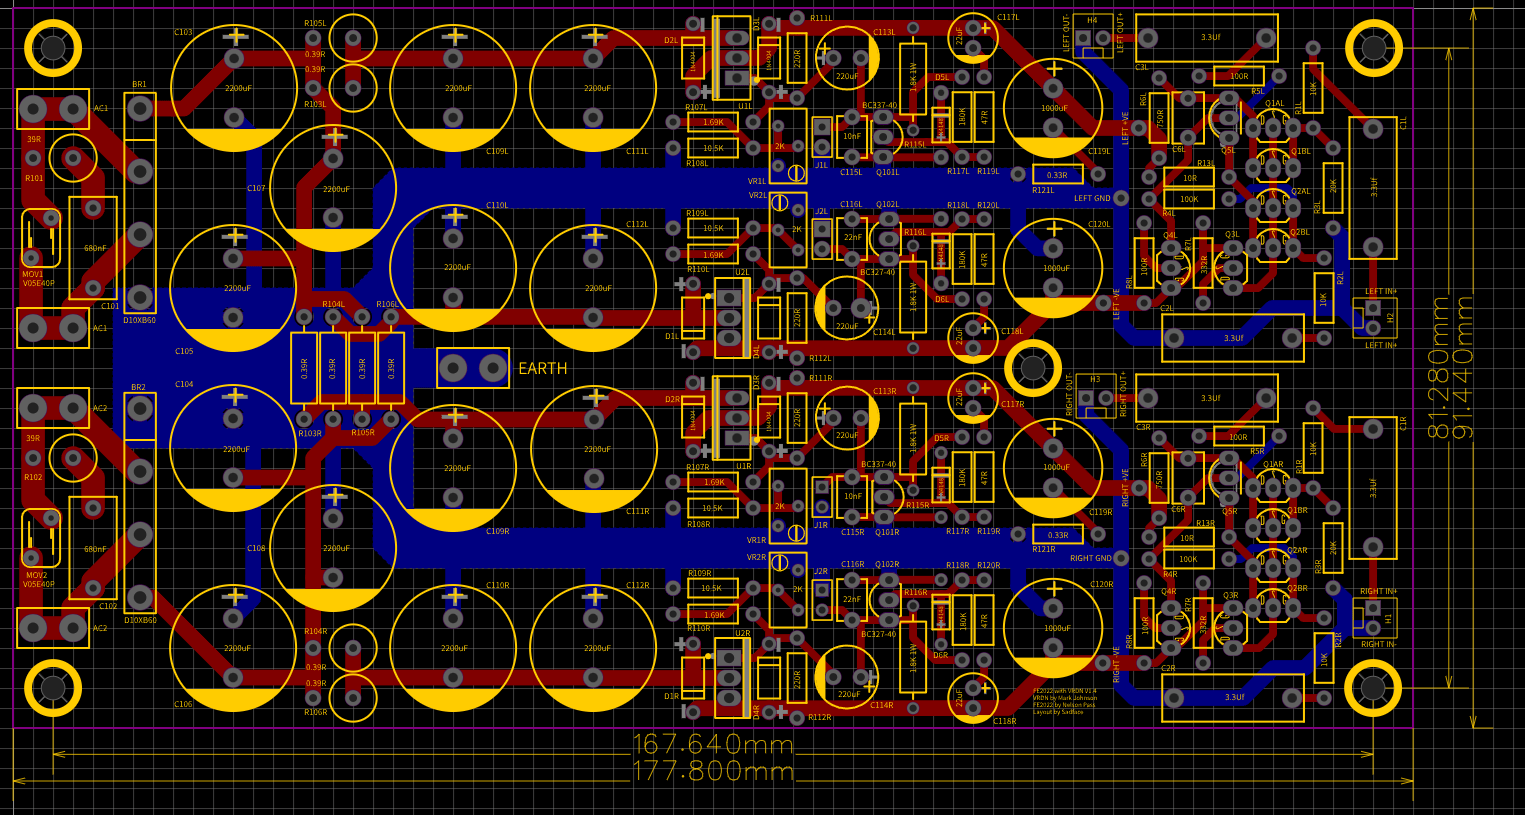Viewport: 1525px width, 815px height.
Task: Select resistor R6L 750R
Action: pyautogui.click(x=1159, y=118)
